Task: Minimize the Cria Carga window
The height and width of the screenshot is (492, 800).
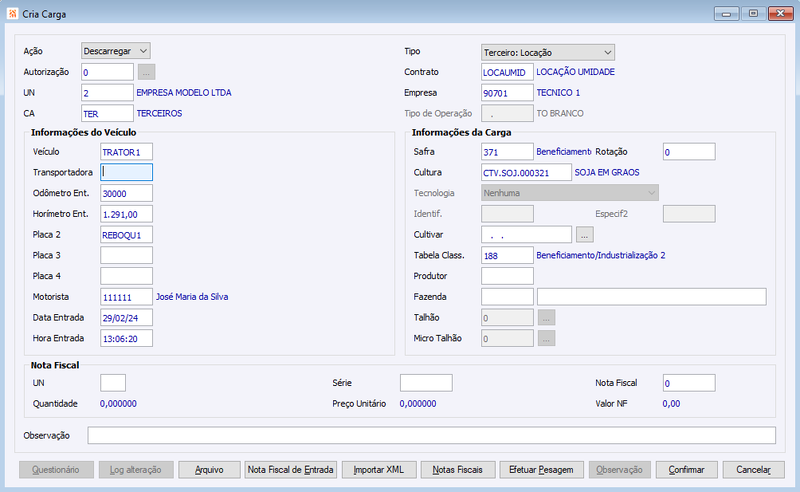Action: 727,13
